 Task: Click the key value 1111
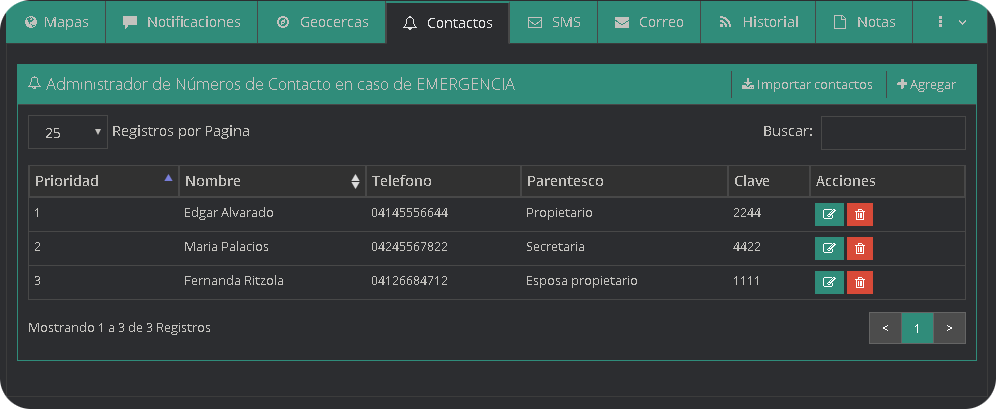(746, 280)
